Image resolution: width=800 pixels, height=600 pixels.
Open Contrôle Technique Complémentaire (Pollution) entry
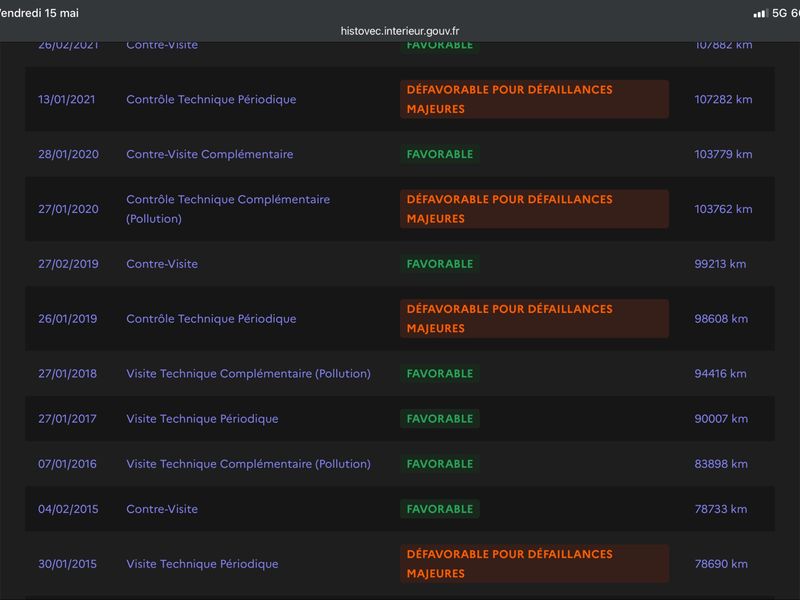tap(228, 209)
